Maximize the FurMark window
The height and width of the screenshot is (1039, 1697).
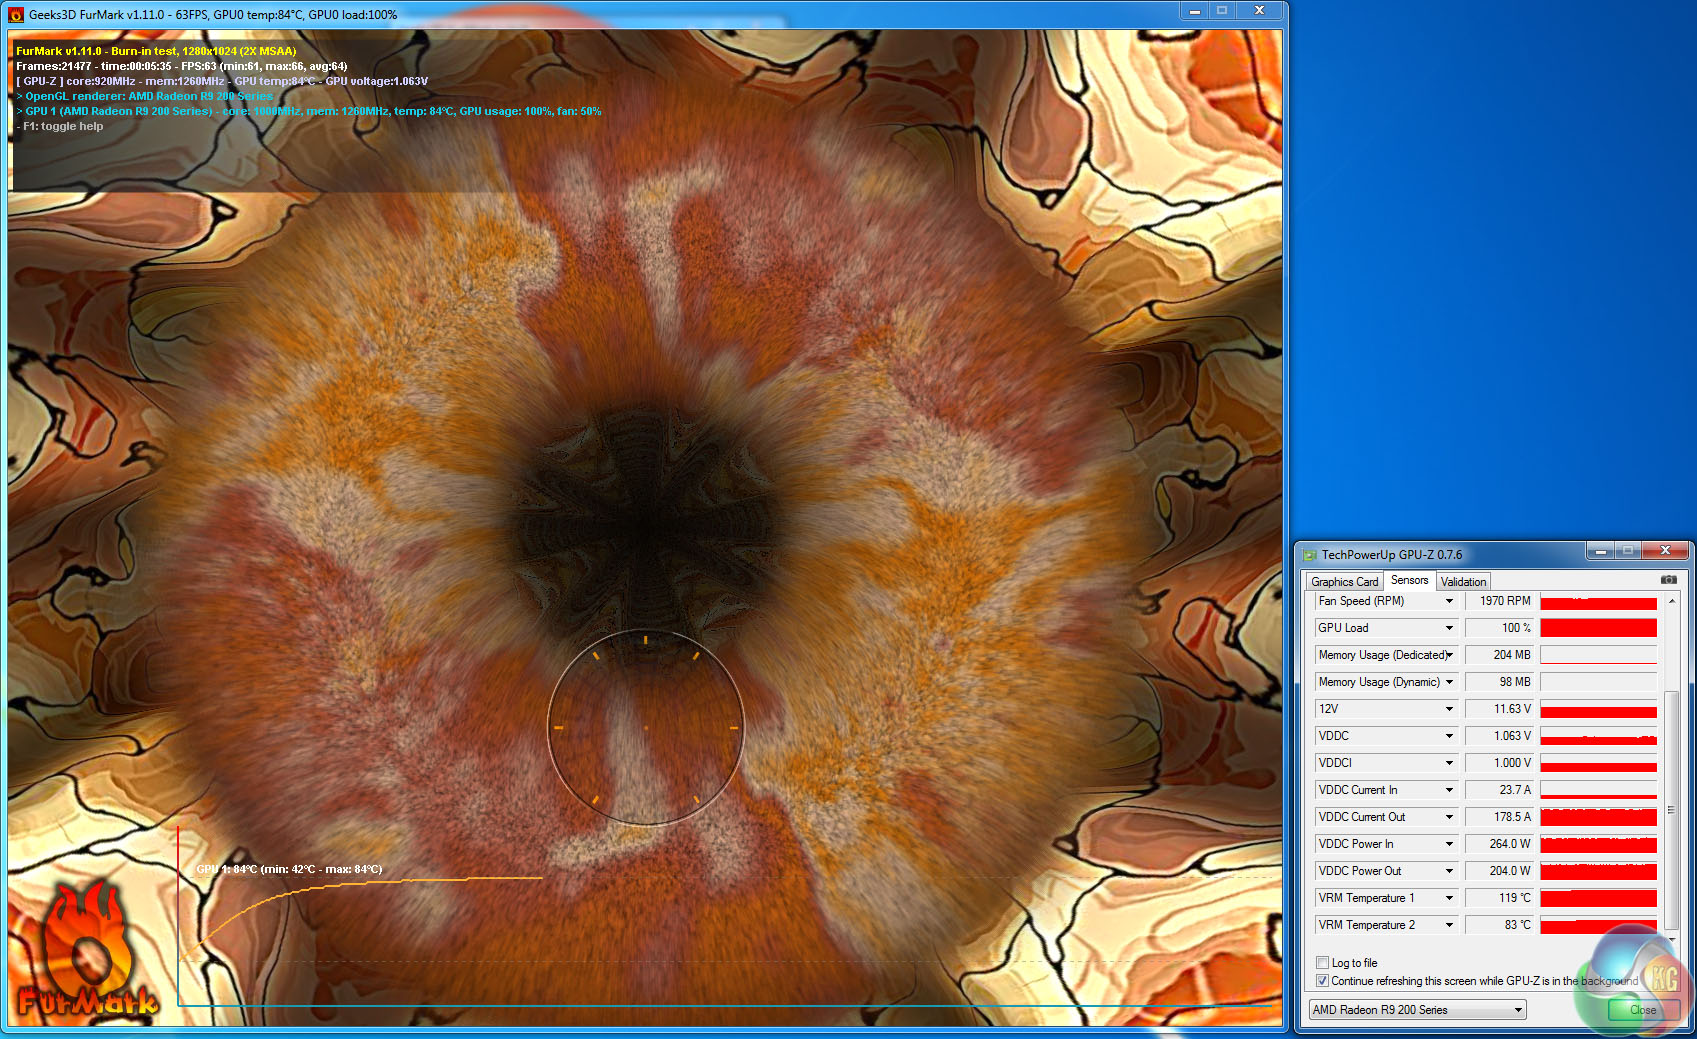click(1222, 10)
